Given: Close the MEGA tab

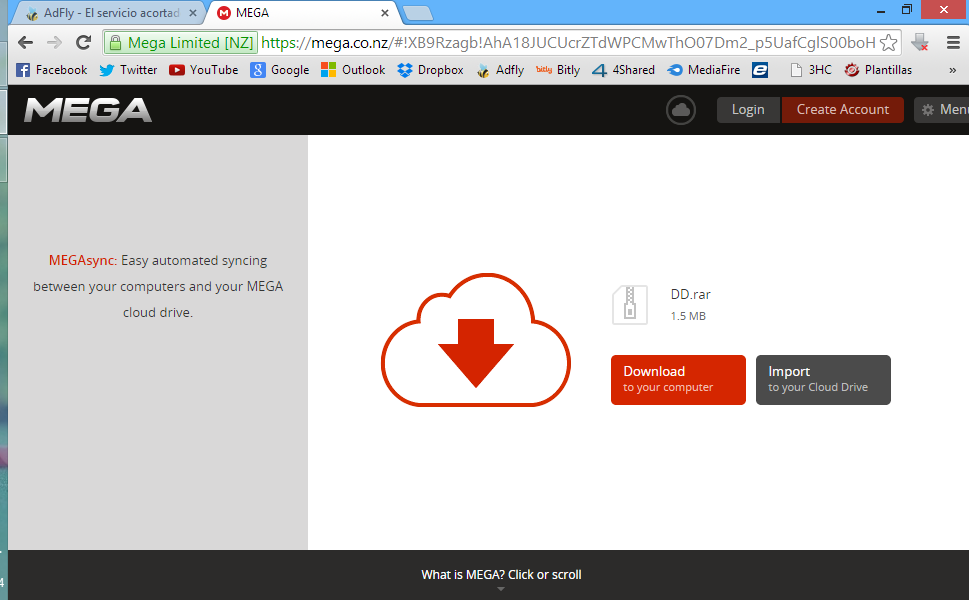Looking at the screenshot, I should coord(384,13).
